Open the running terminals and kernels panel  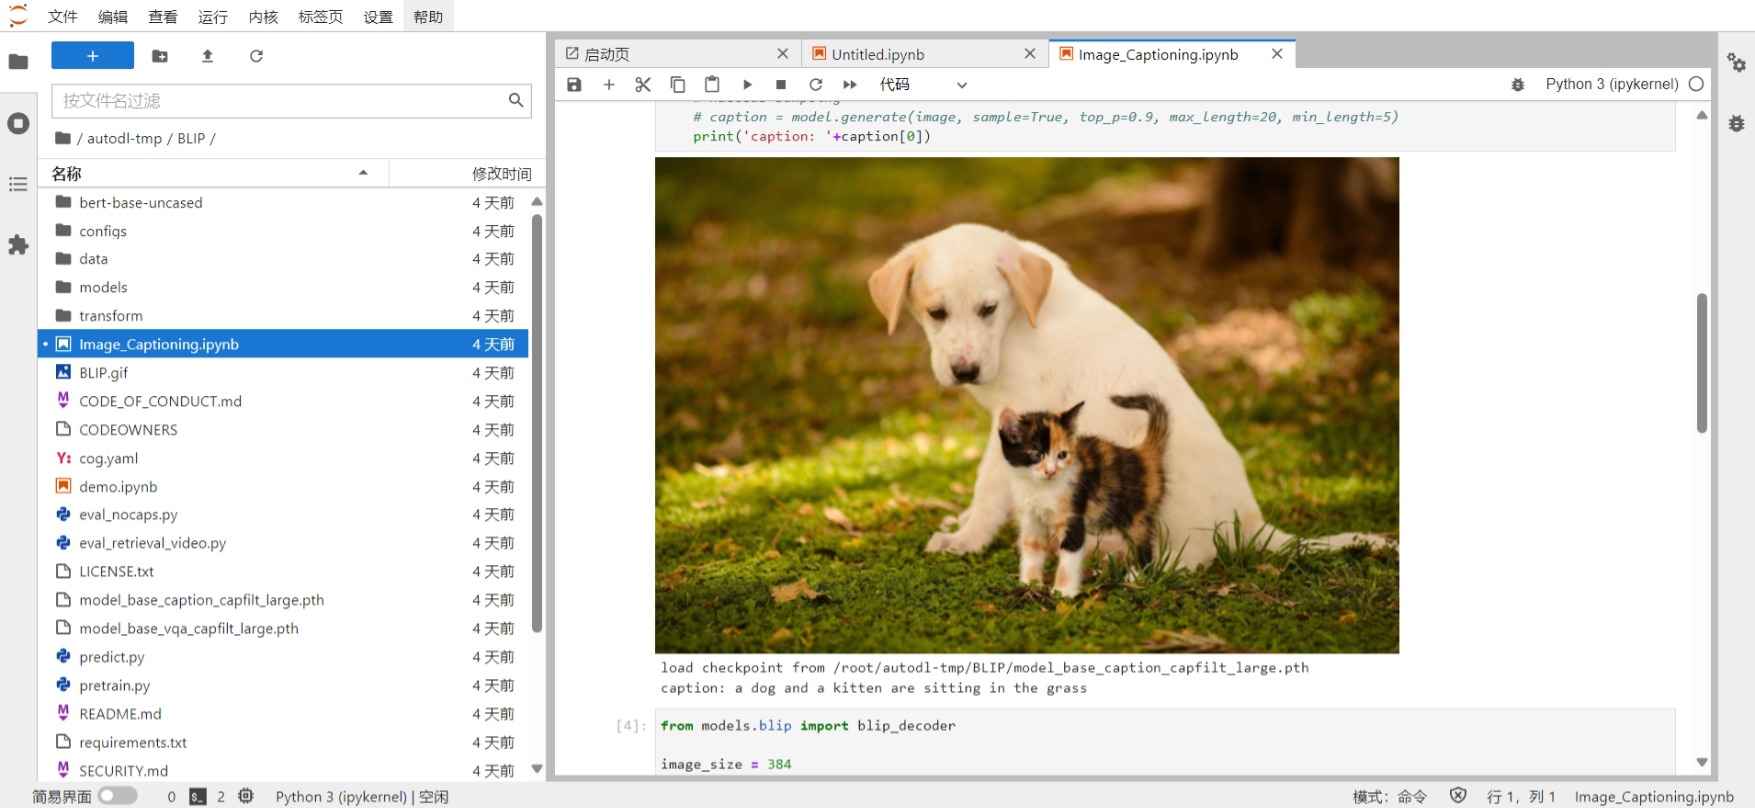(x=18, y=124)
